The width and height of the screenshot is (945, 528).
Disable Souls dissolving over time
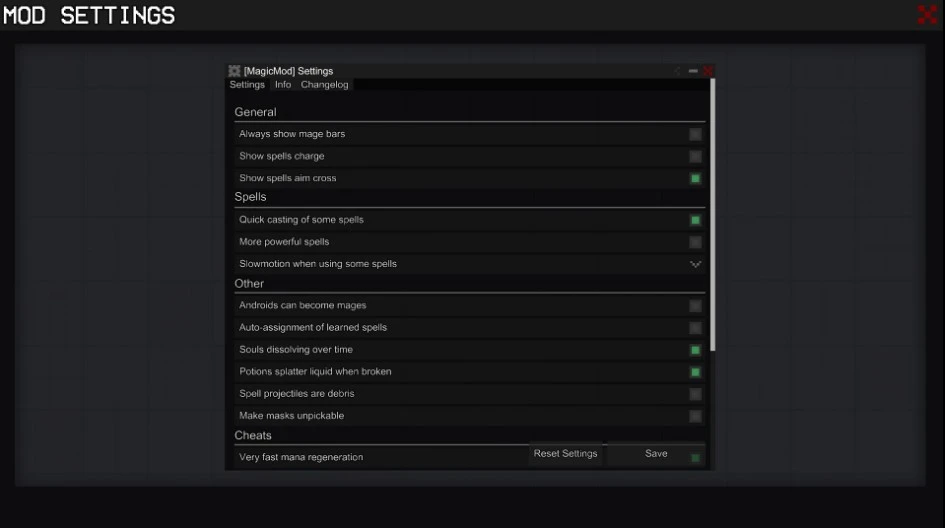point(695,350)
